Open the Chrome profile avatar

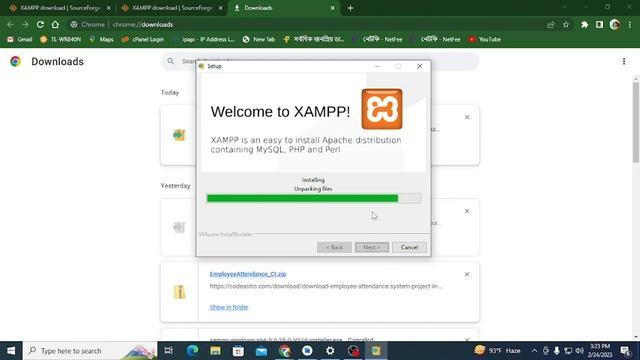click(615, 24)
